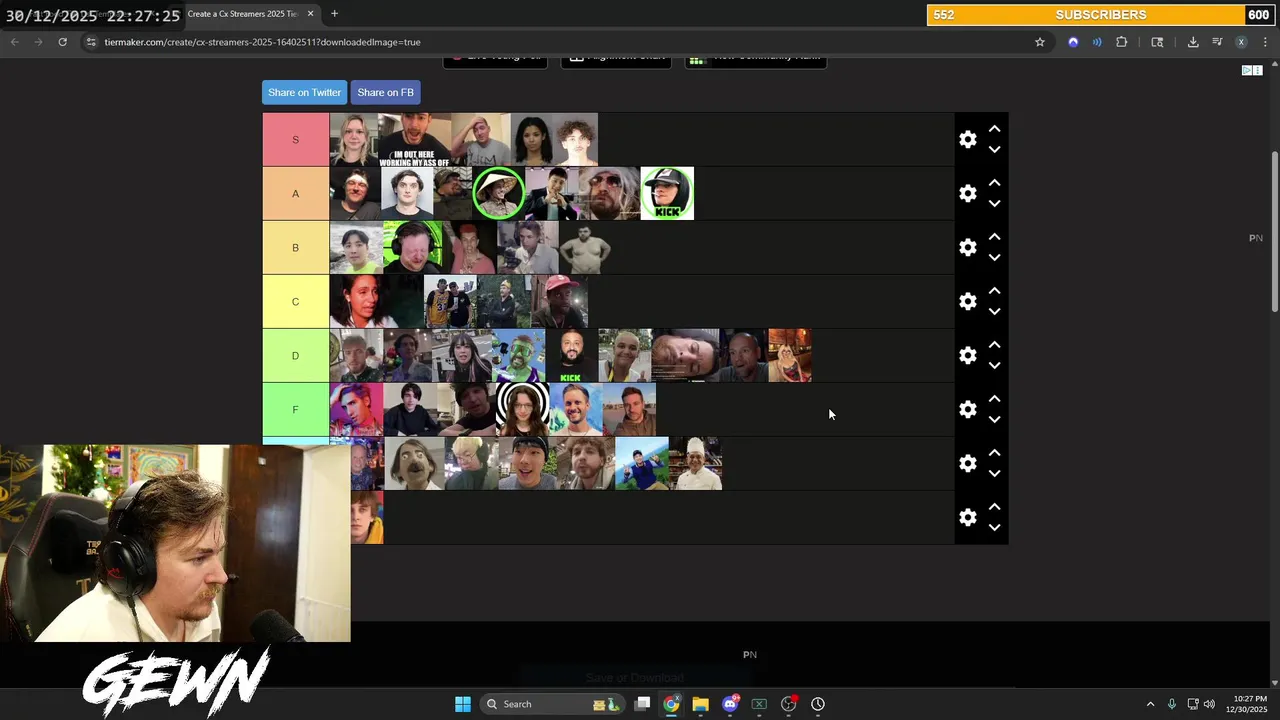This screenshot has width=1280, height=720.
Task: Open the browser Downloads icon
Action: 1193,42
